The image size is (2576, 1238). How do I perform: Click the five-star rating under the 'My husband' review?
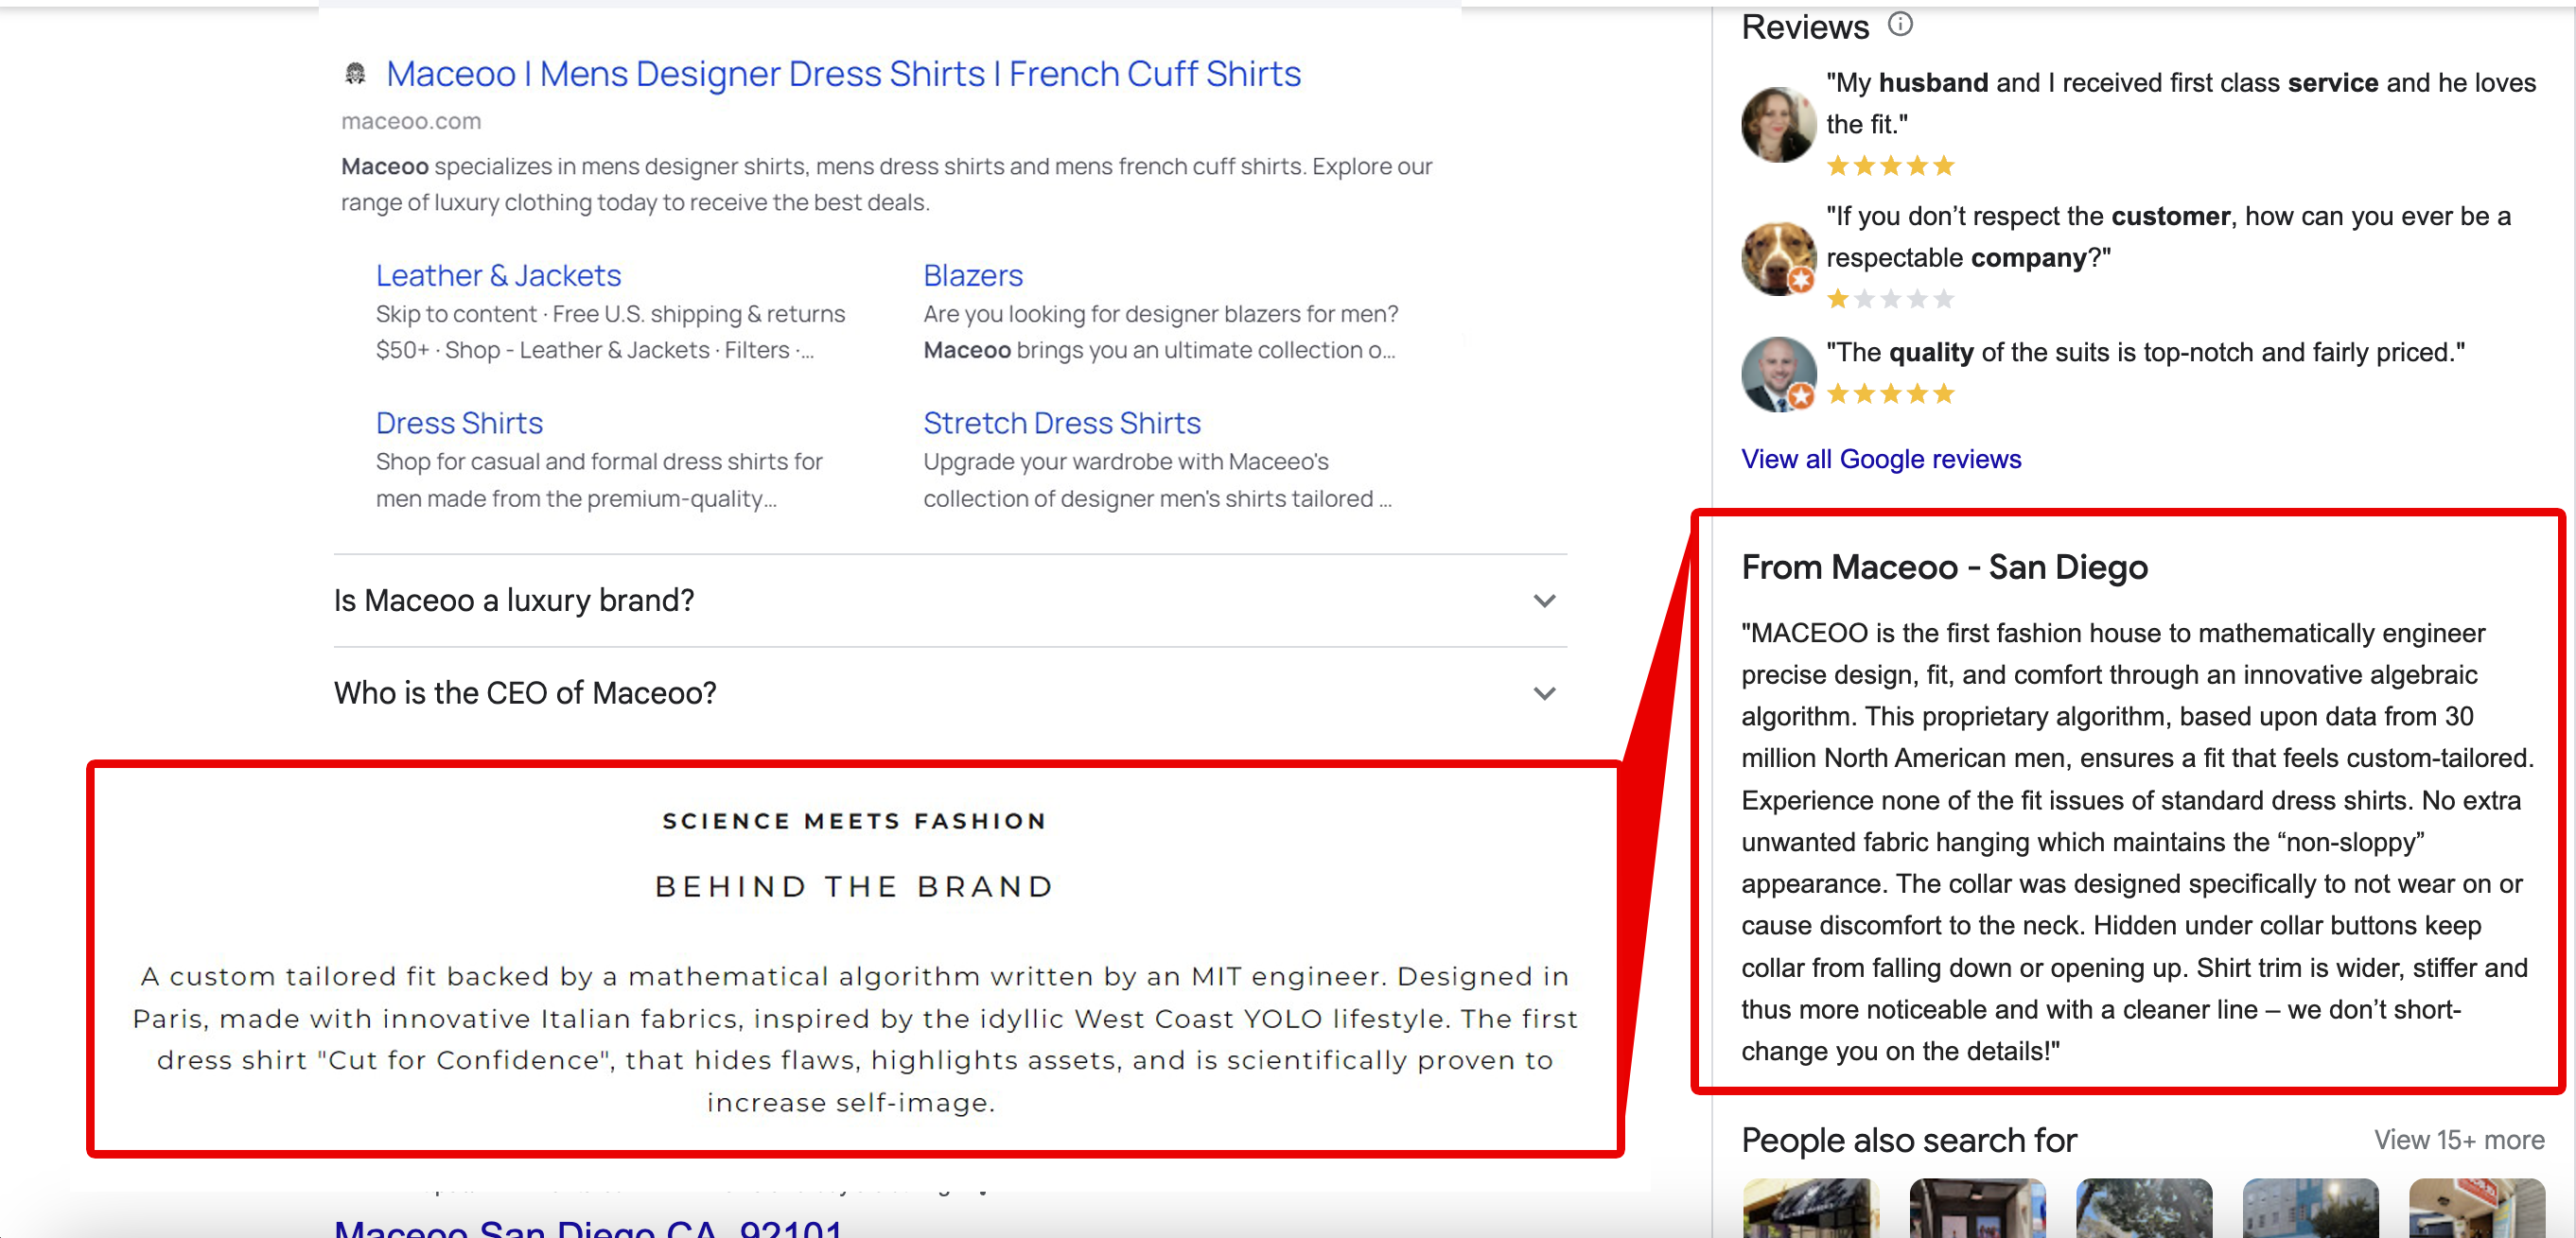click(x=1890, y=166)
